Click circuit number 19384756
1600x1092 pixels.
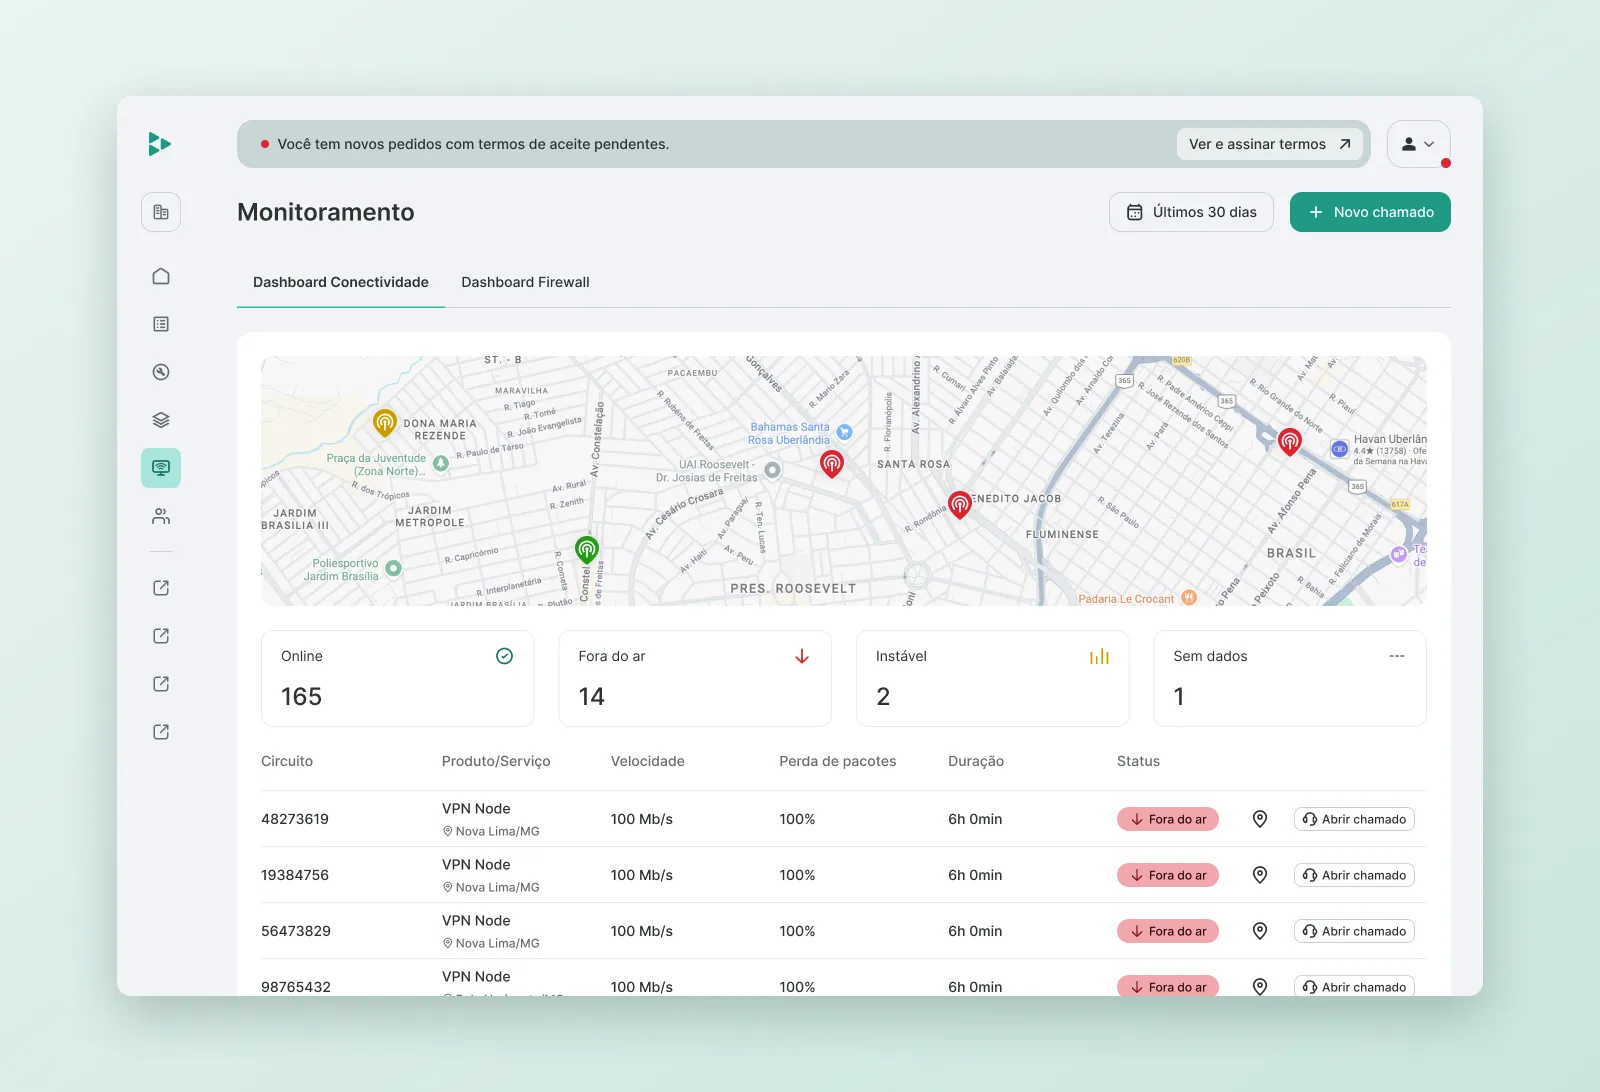coord(295,875)
